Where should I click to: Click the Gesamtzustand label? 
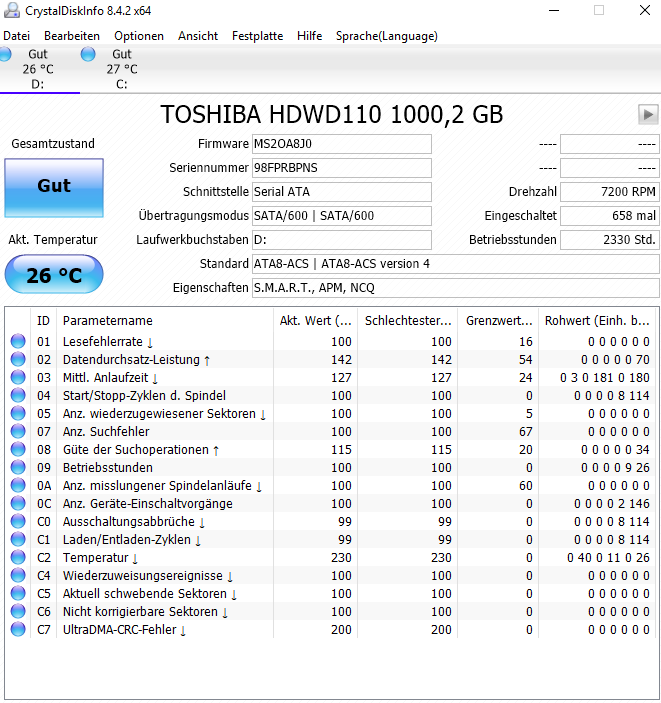point(53,143)
